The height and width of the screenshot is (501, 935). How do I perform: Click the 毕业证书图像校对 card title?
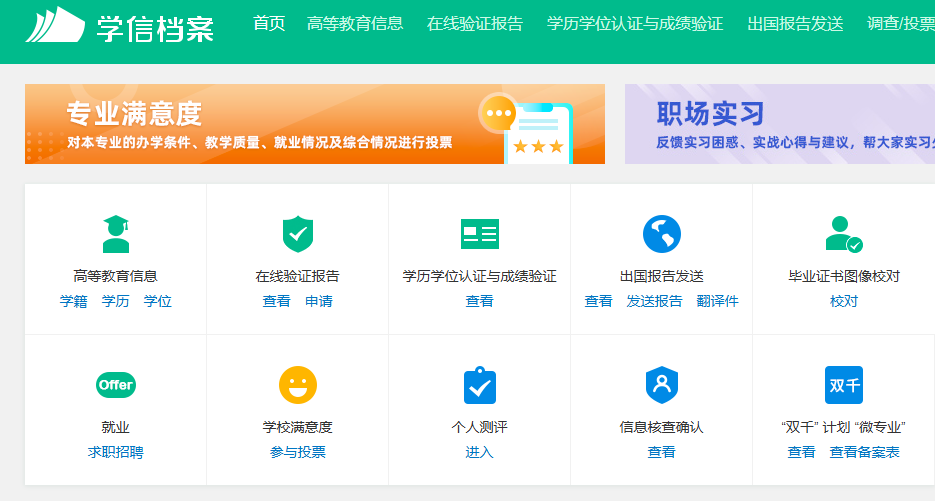tap(844, 276)
